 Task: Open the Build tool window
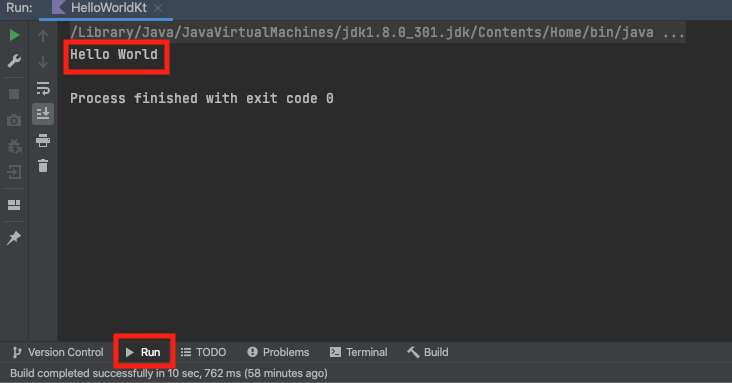(x=428, y=352)
